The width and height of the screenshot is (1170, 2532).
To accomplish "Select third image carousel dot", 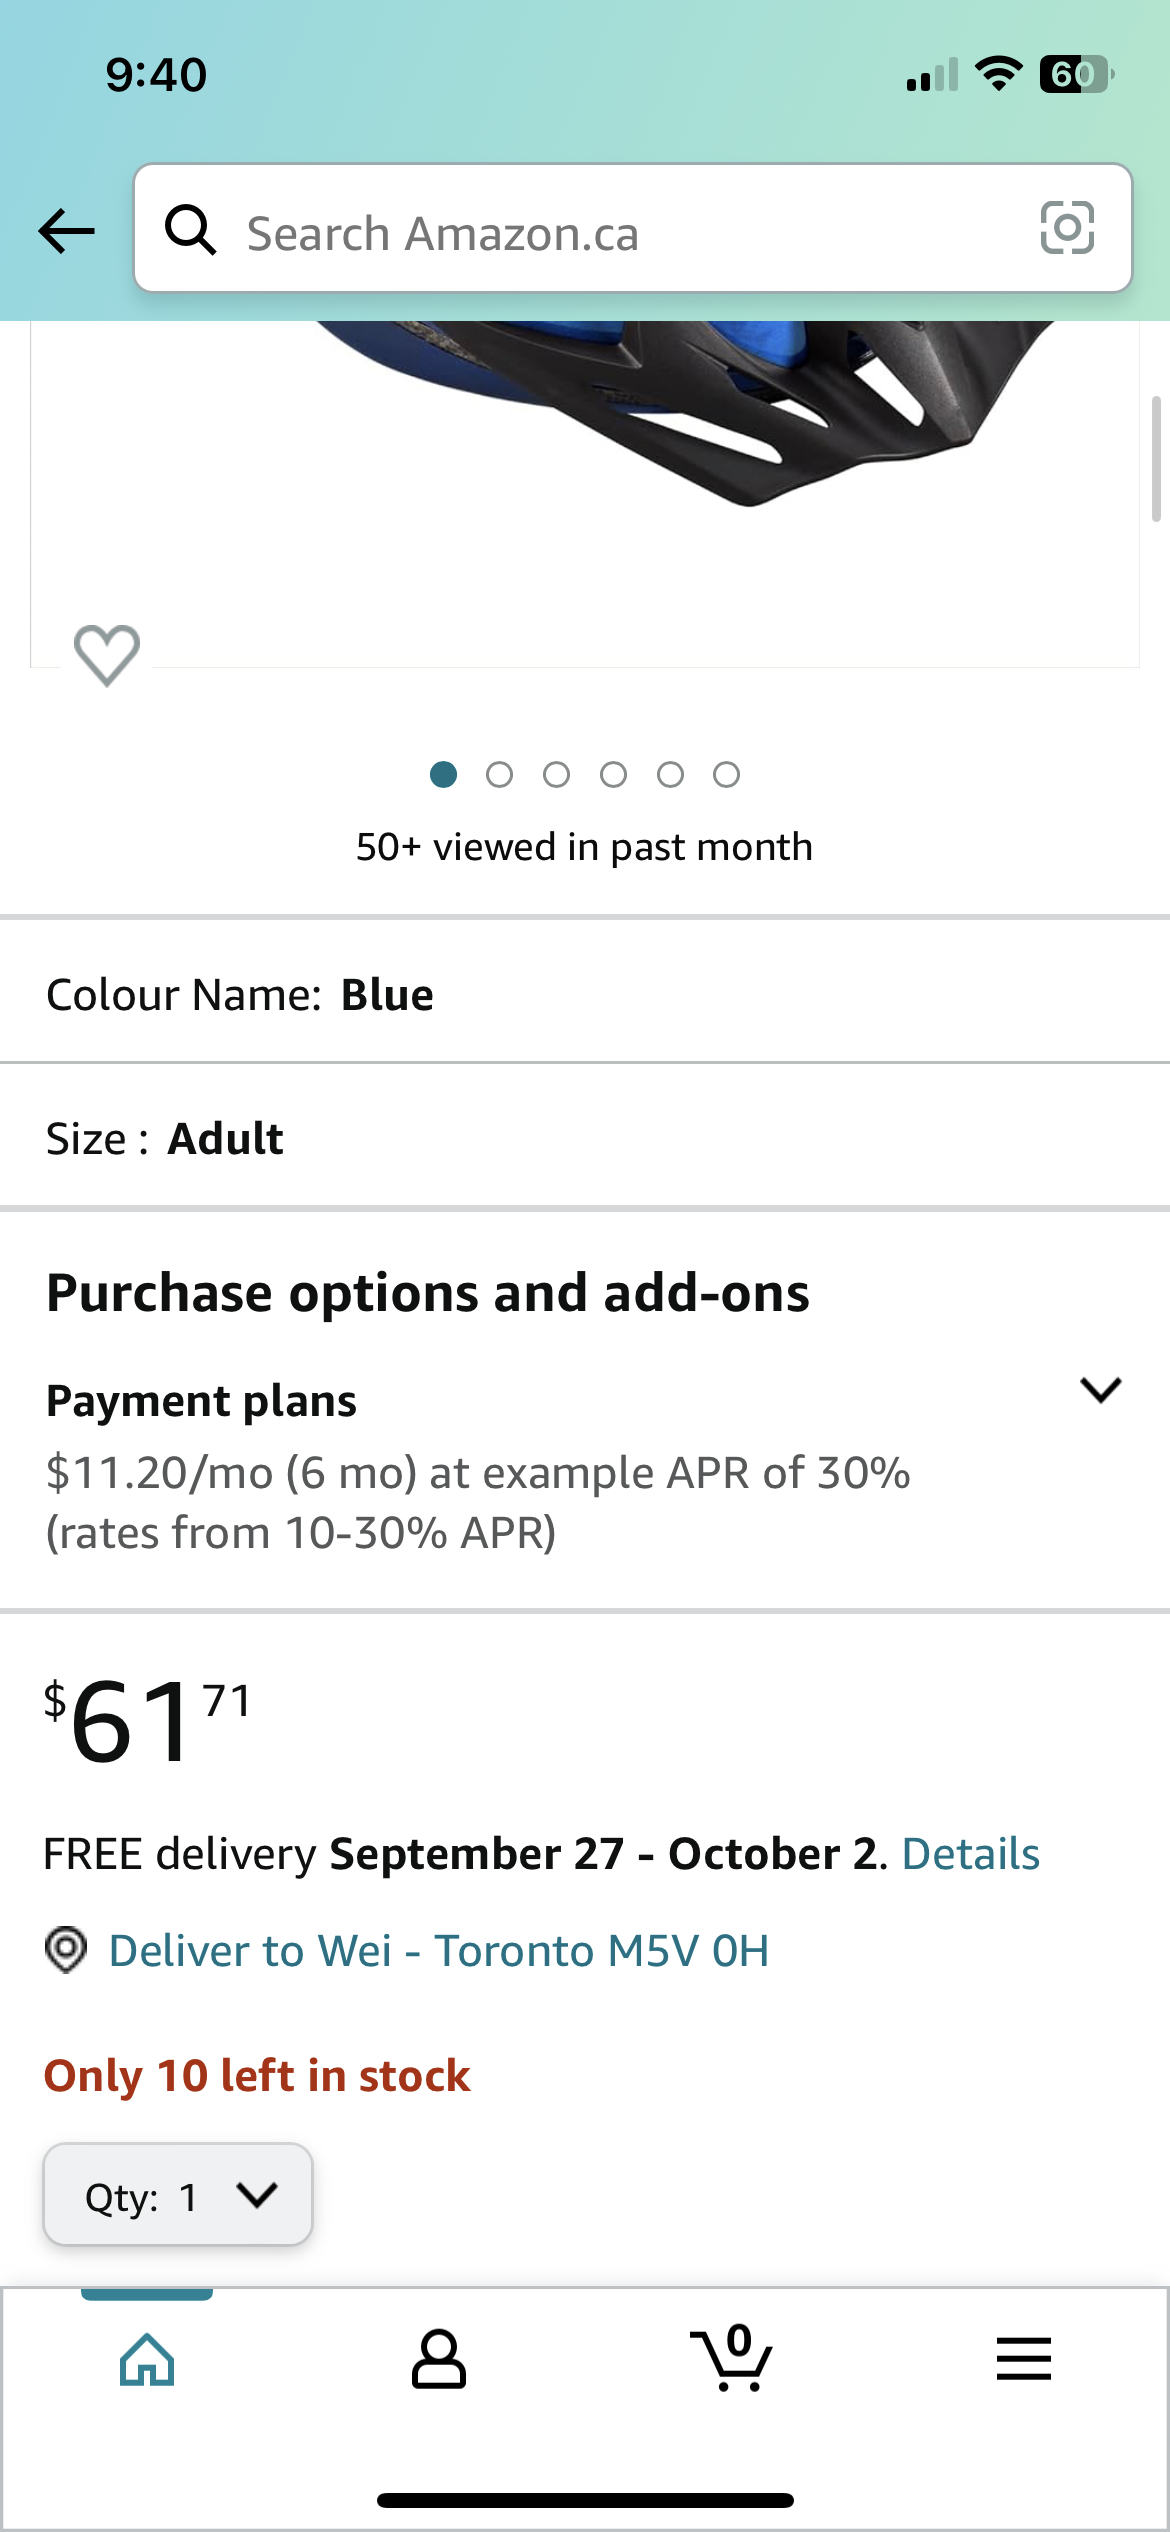I will (557, 775).
